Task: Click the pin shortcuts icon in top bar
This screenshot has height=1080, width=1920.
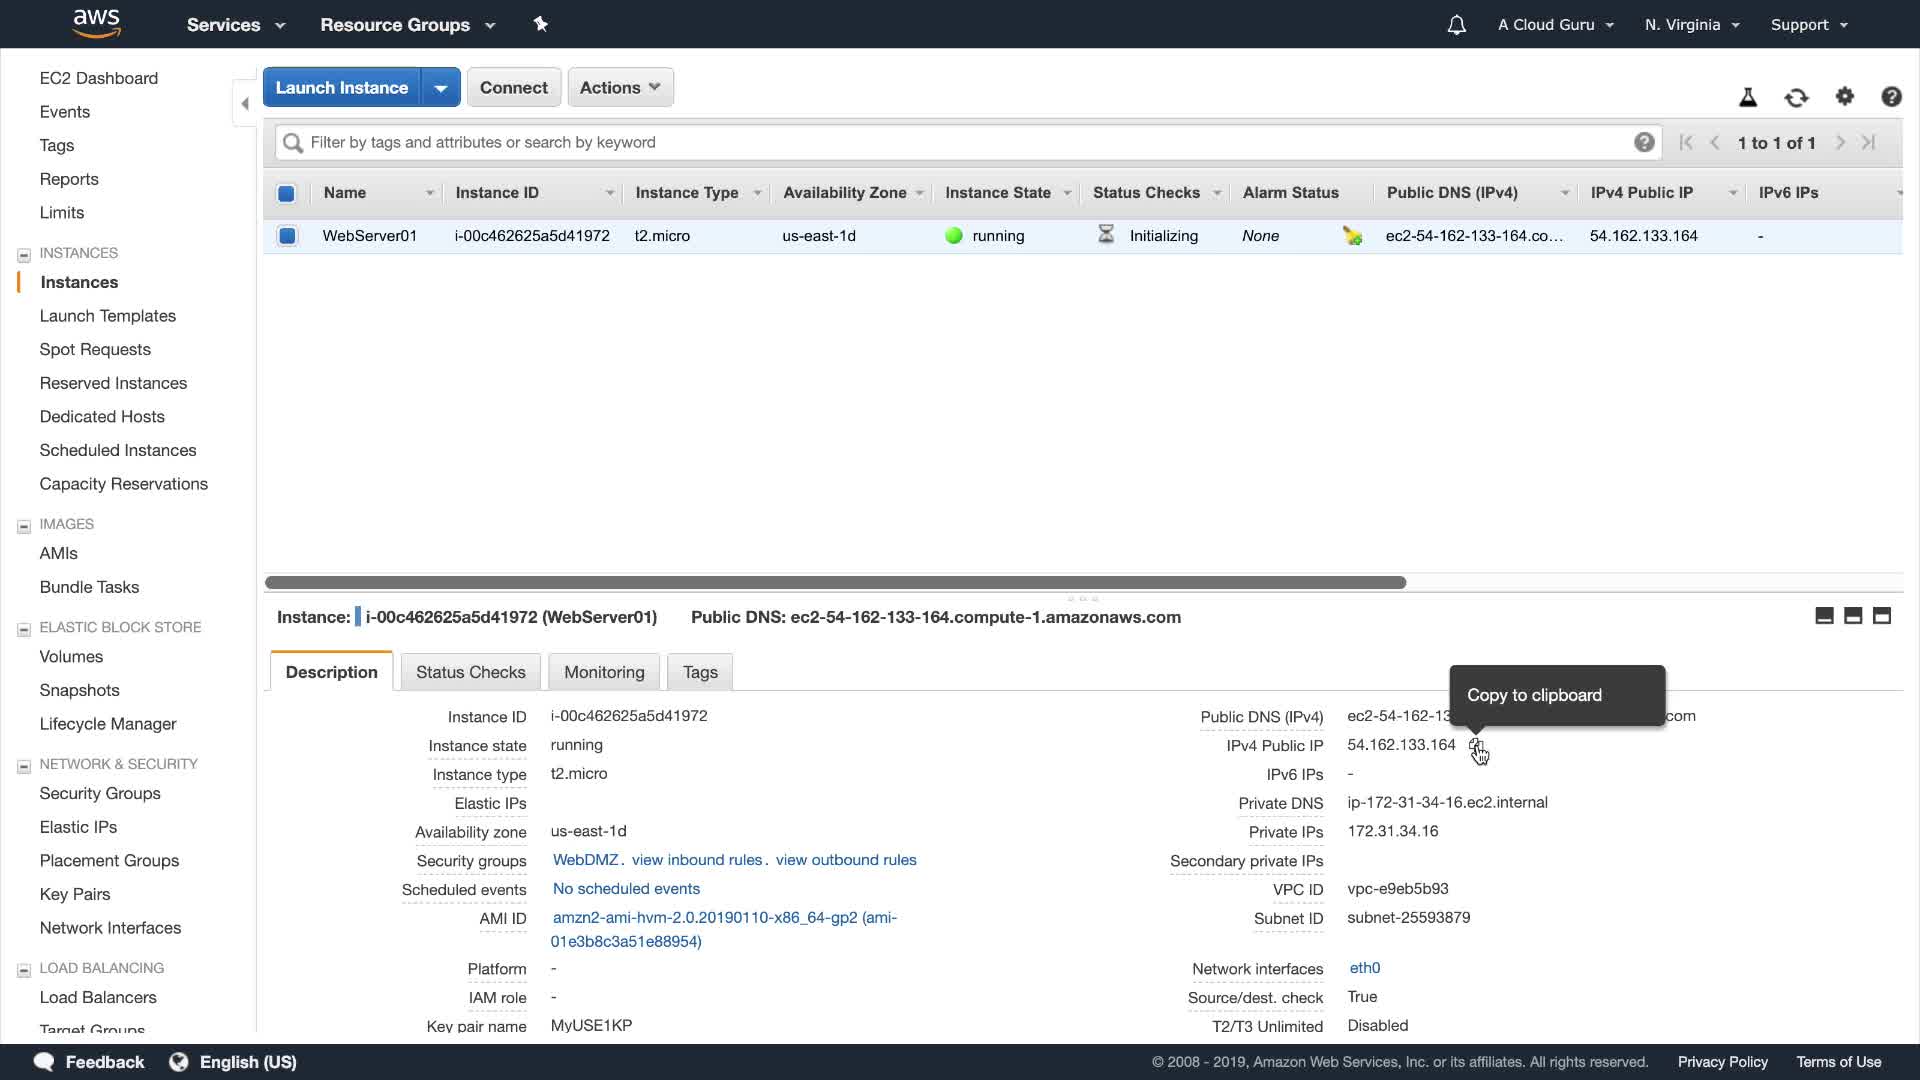Action: [x=541, y=24]
